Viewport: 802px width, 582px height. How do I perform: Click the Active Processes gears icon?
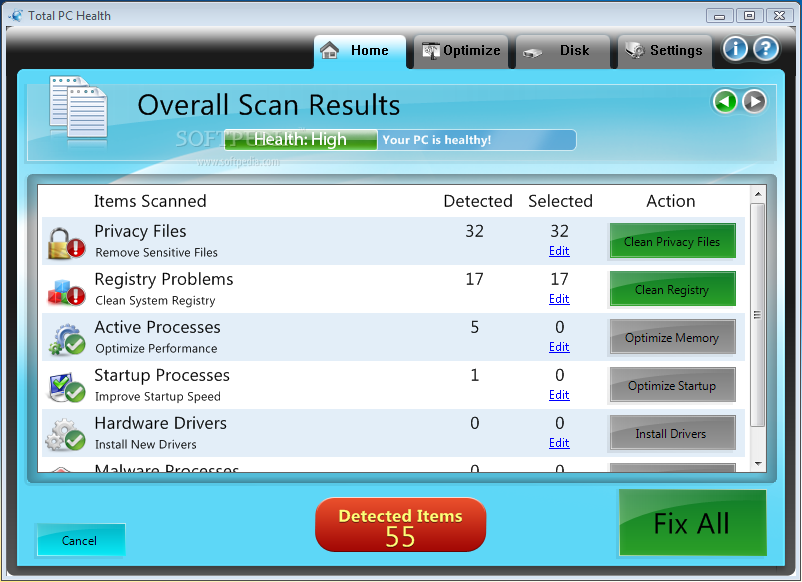(x=66, y=339)
